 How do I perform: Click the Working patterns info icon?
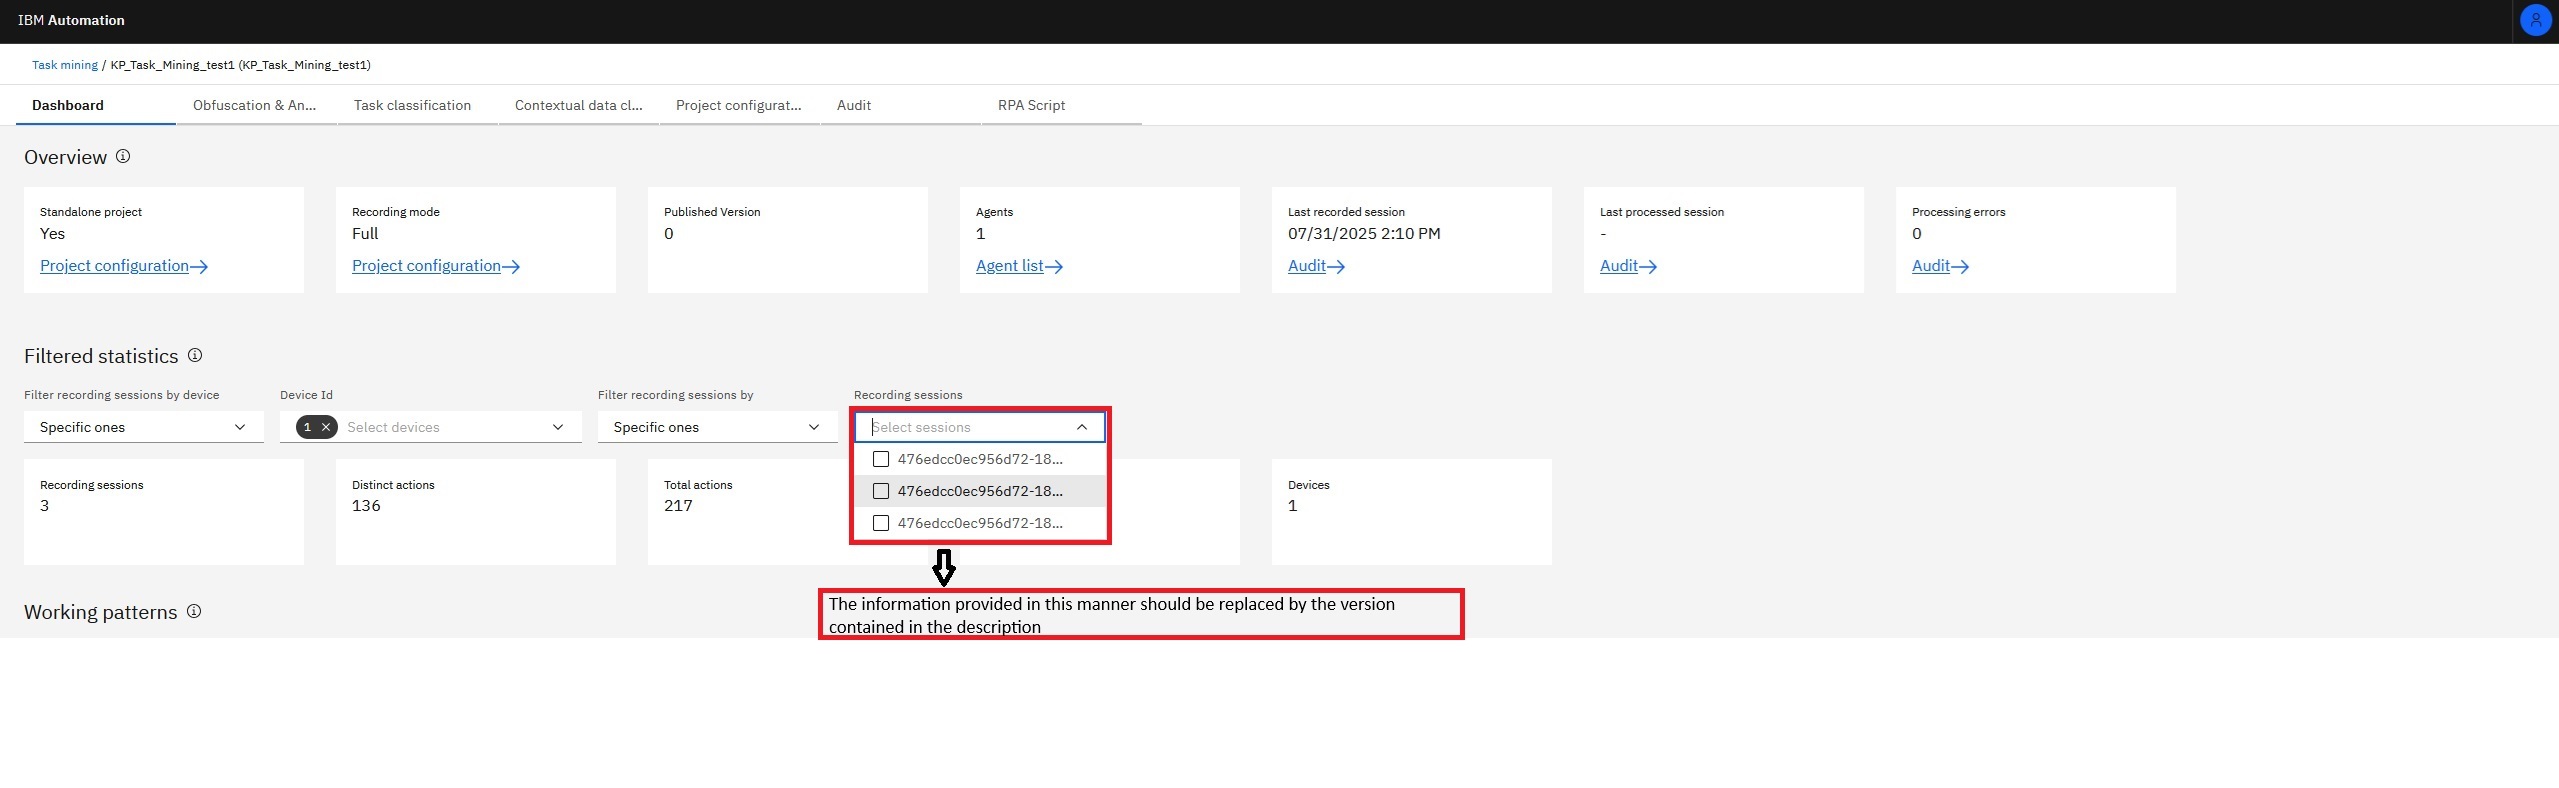click(x=194, y=611)
